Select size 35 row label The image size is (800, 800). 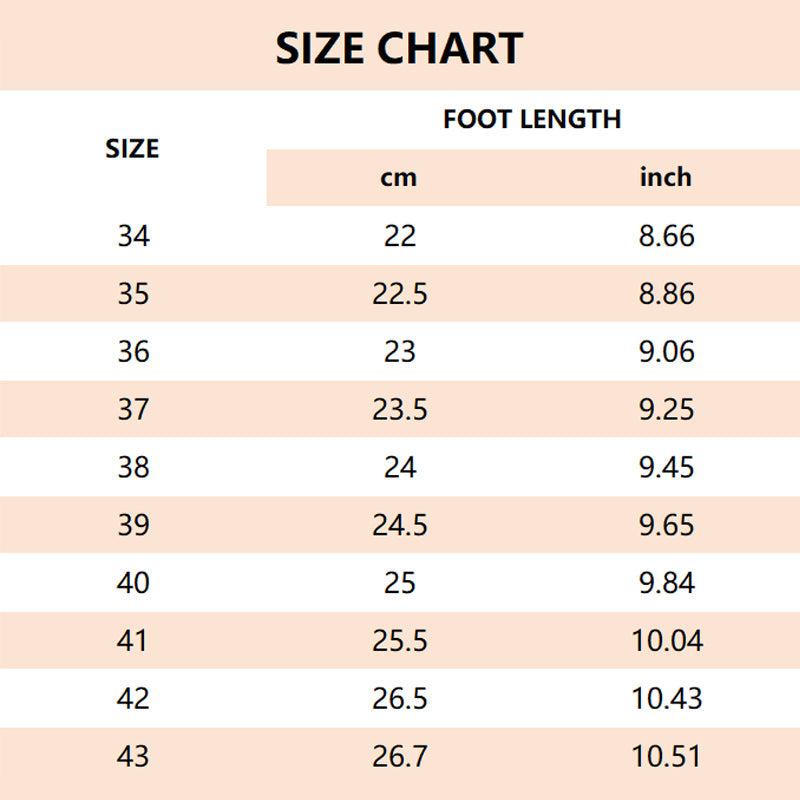[x=133, y=294]
